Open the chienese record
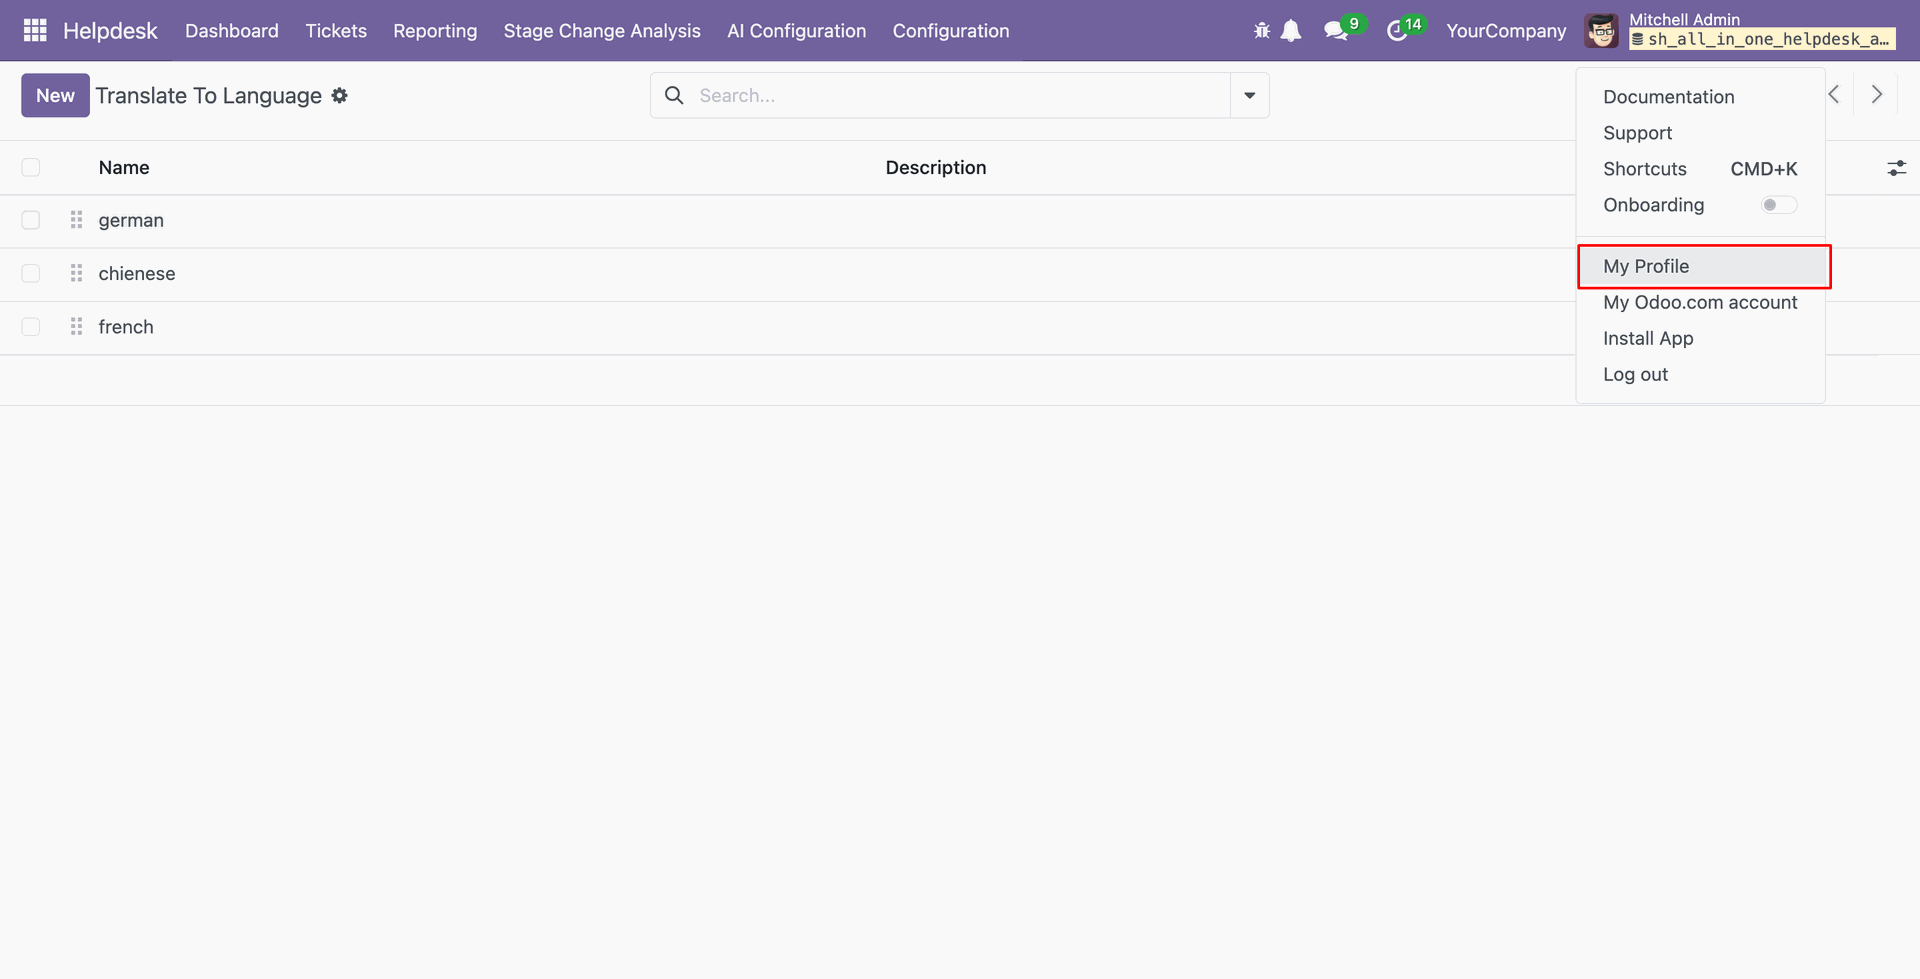This screenshot has height=979, width=1920. tap(137, 273)
